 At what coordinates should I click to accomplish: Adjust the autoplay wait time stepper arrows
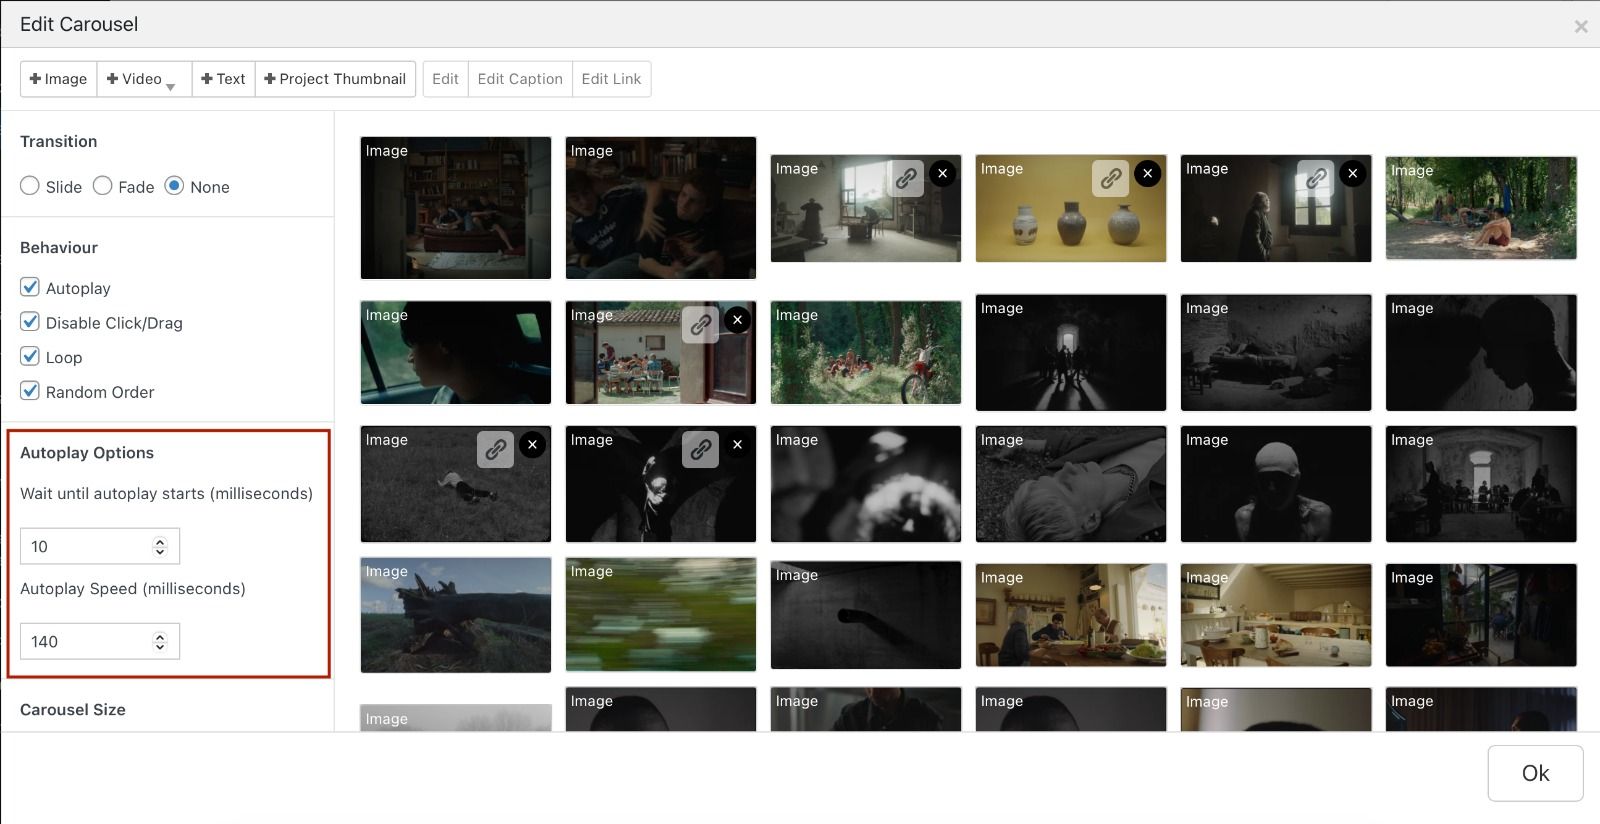pos(160,546)
